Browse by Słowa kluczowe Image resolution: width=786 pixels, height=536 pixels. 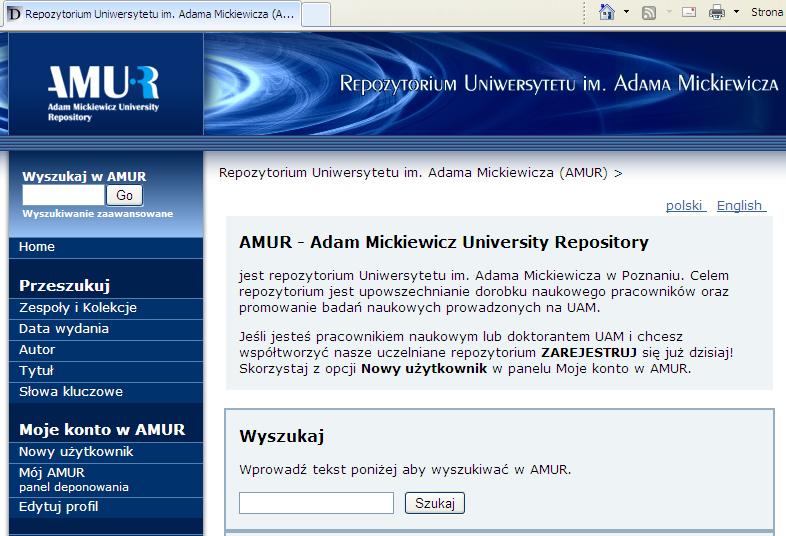[106, 392]
